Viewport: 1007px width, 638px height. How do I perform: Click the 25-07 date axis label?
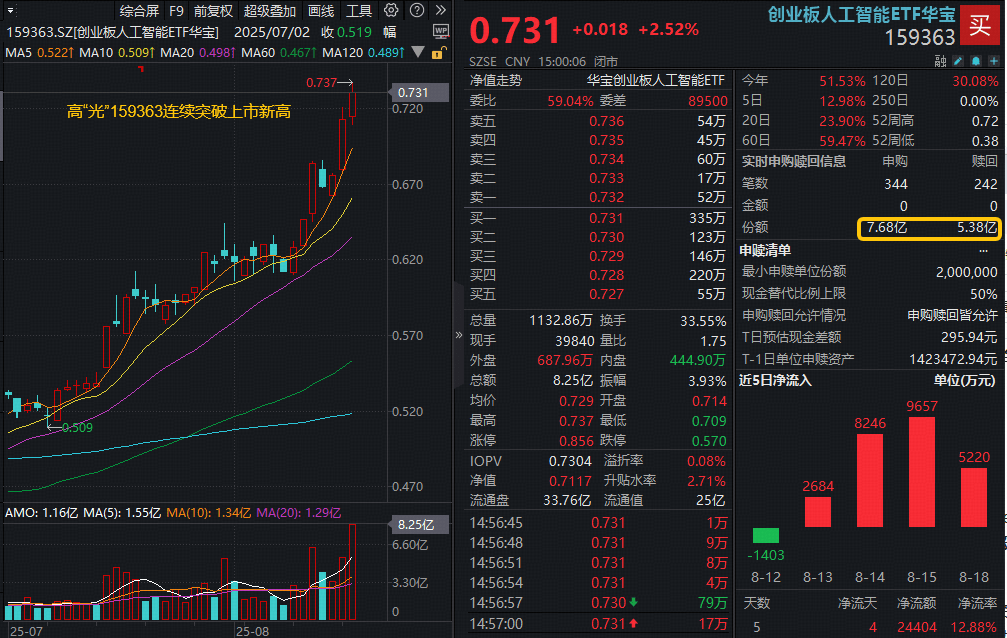26,631
